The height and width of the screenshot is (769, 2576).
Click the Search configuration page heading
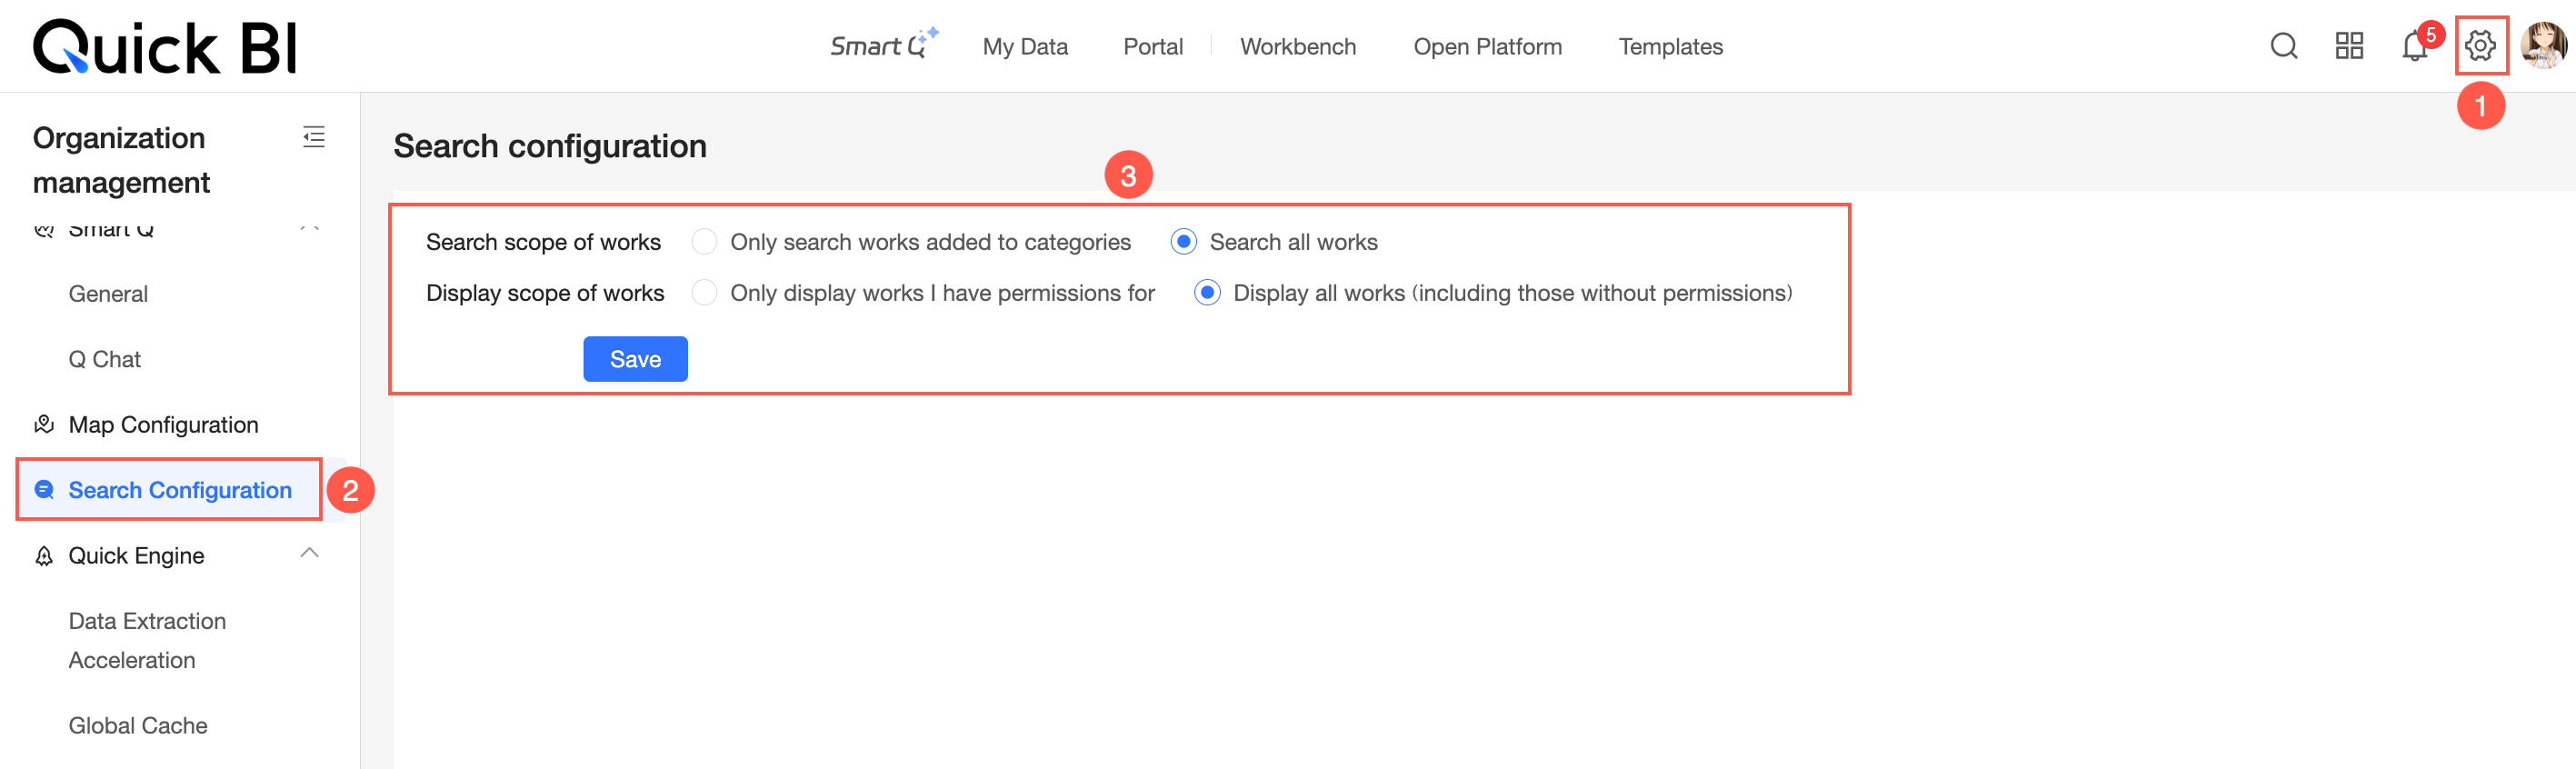click(x=550, y=146)
